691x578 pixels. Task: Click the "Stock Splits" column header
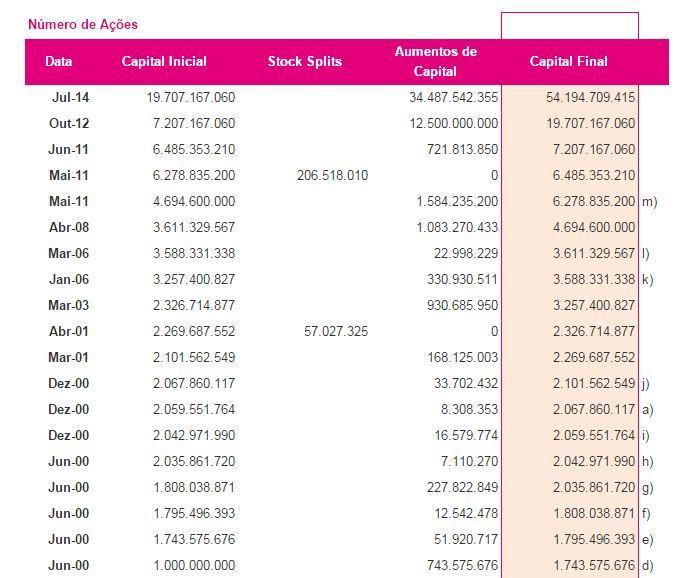305,62
